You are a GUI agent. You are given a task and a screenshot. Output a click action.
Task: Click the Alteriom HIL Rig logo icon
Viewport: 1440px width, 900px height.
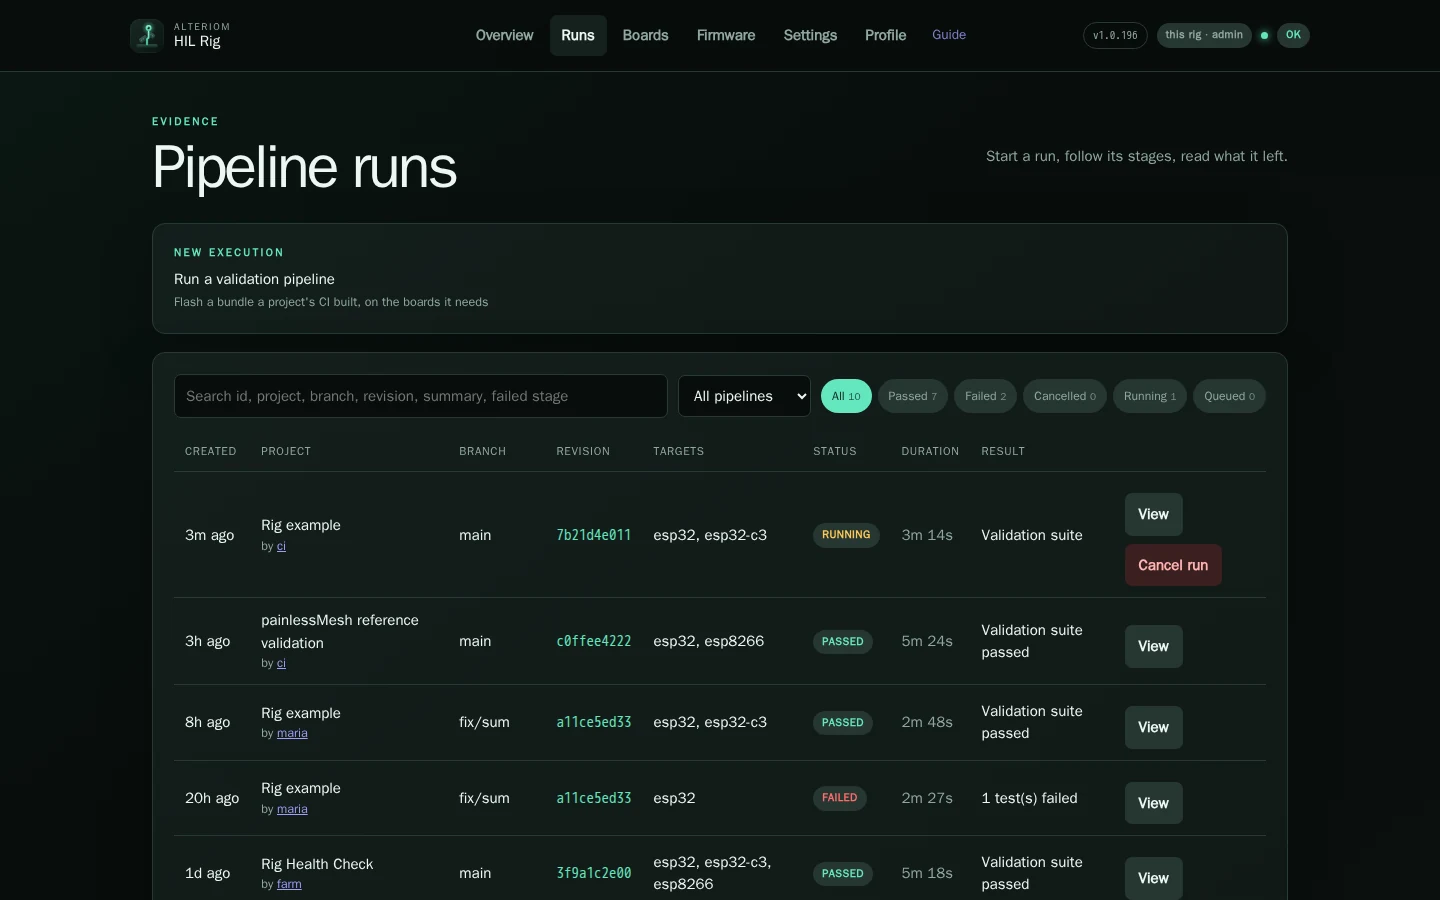point(147,35)
